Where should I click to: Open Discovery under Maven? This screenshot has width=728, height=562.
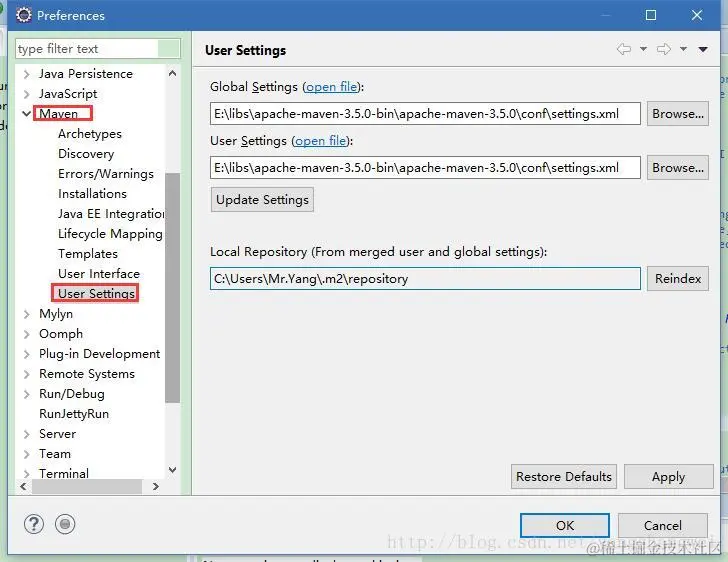(x=86, y=154)
